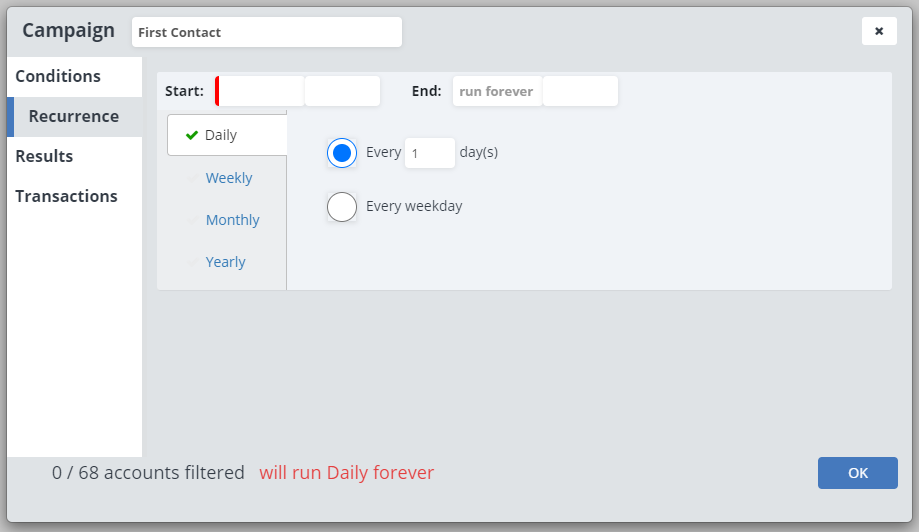The height and width of the screenshot is (532, 919).
Task: Show the Results section
Action: [44, 157]
